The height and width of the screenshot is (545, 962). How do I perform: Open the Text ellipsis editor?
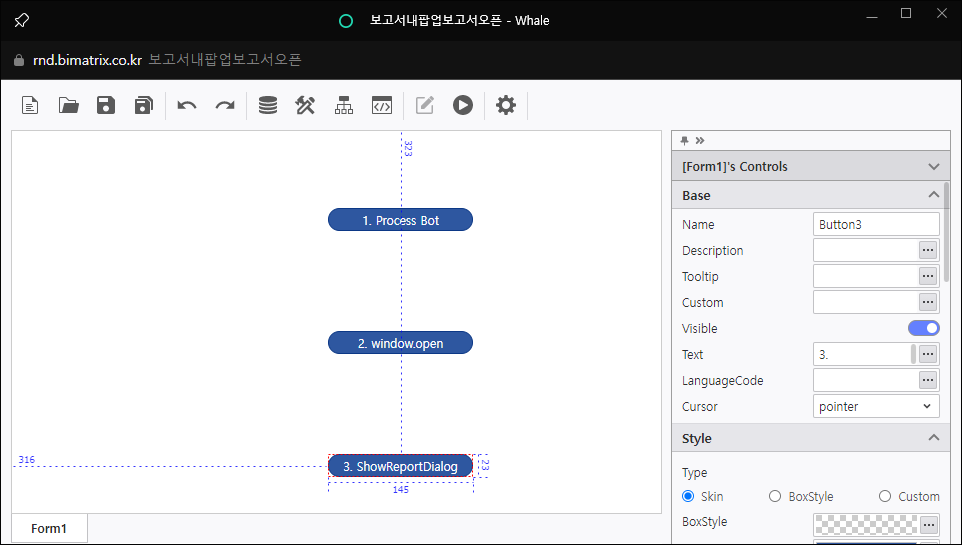coord(928,354)
